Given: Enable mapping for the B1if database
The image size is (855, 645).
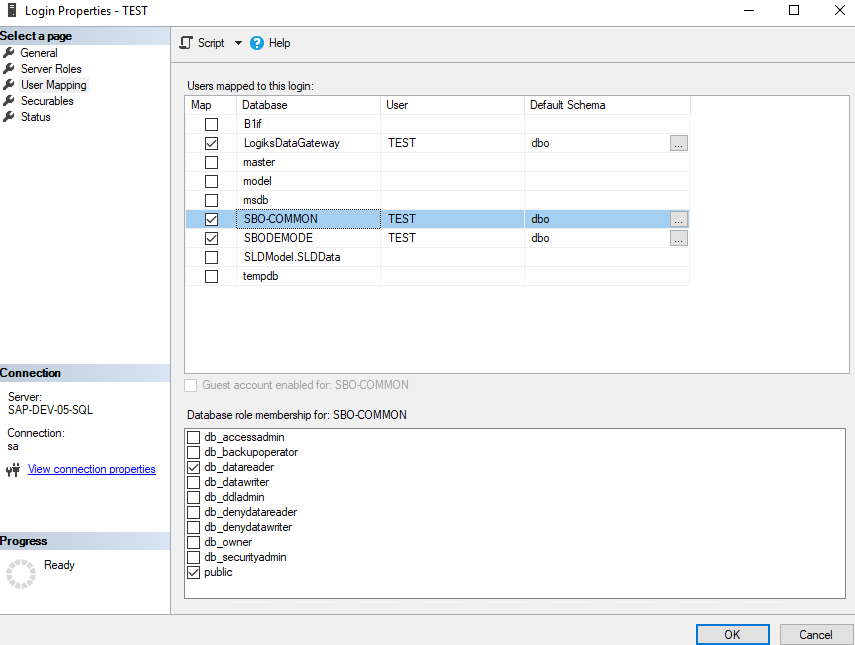Looking at the screenshot, I should (211, 125).
